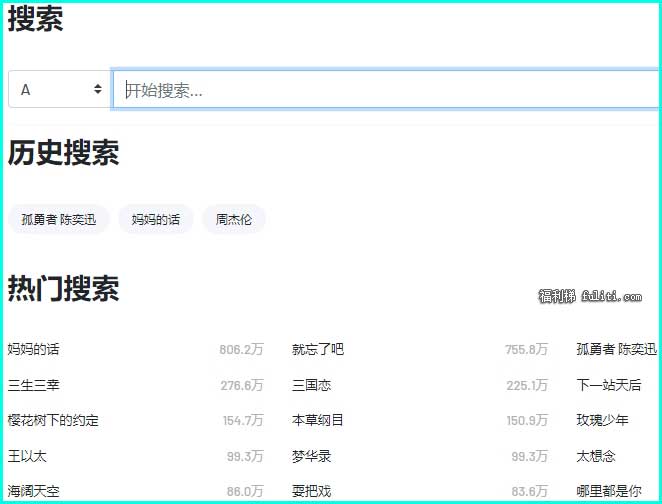Open hot search 王以太
Viewport: 662px width, 504px height.
click(27, 456)
